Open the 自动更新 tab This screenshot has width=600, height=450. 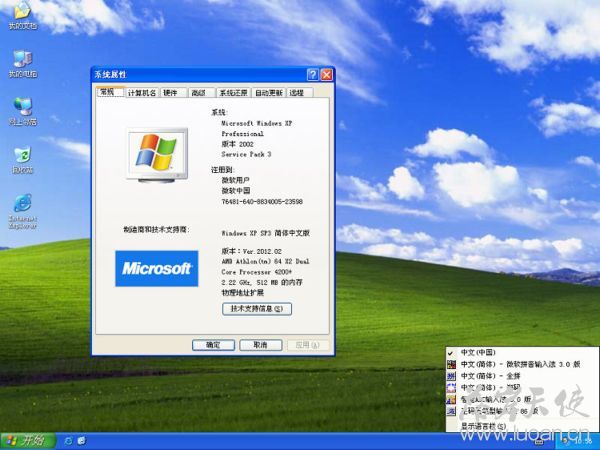(268, 93)
